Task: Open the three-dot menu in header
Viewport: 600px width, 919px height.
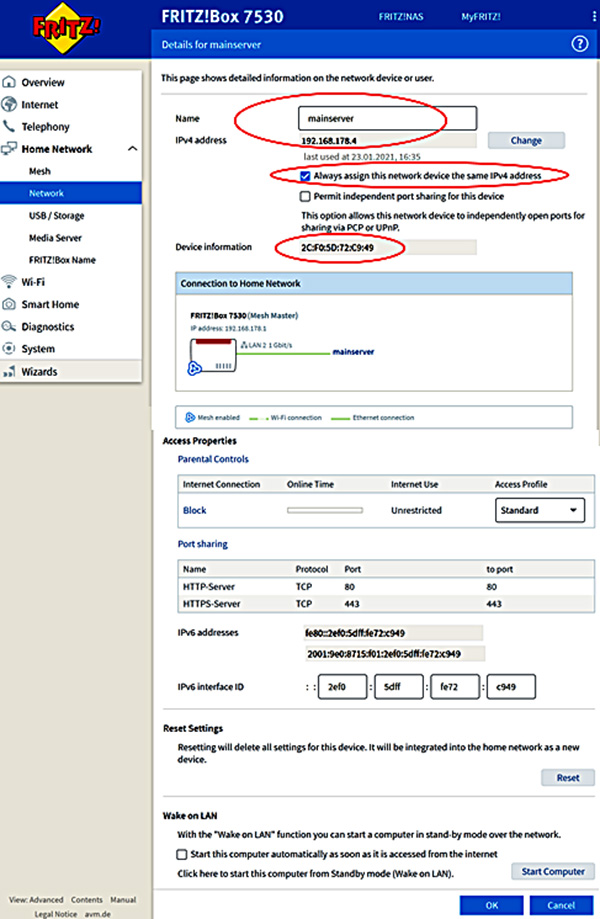Action: point(594,16)
